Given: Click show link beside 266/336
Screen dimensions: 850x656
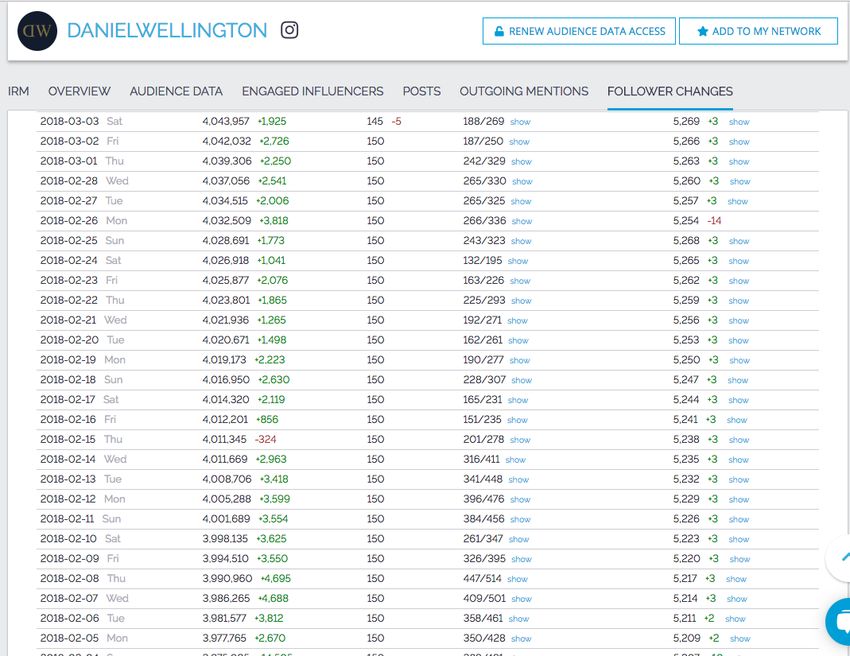Looking at the screenshot, I should click(522, 221).
